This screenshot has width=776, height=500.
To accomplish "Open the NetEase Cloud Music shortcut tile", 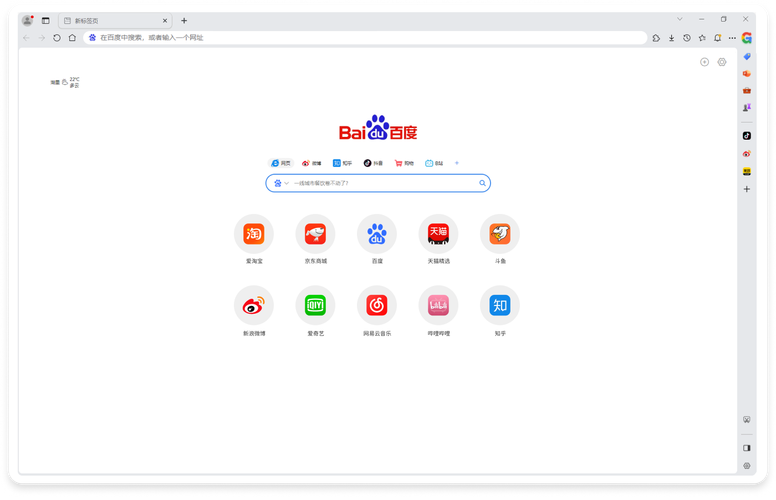I will point(377,305).
